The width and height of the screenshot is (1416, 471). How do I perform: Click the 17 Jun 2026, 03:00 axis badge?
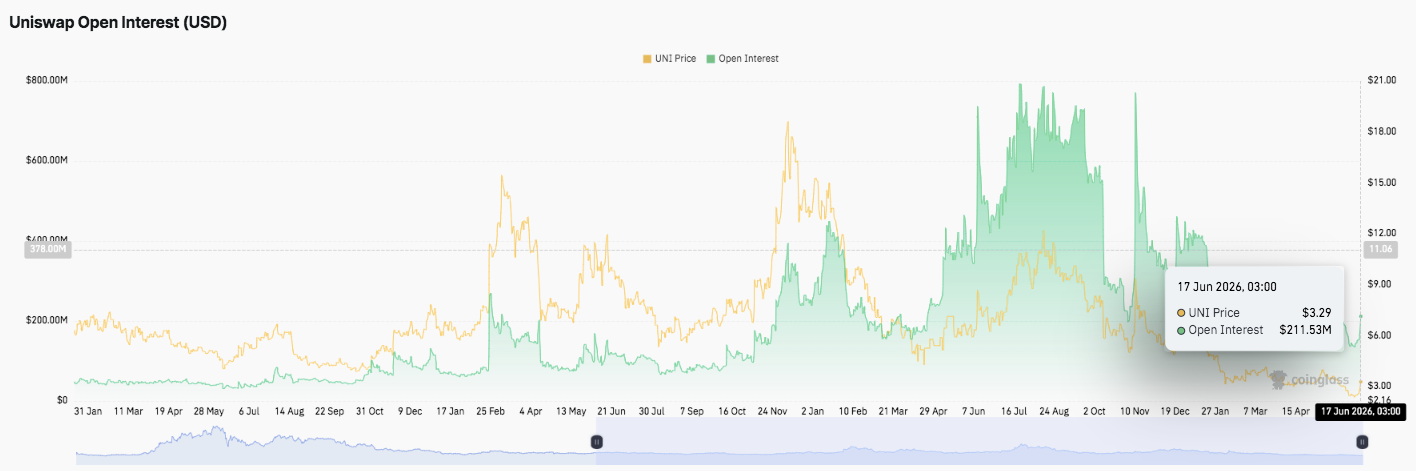[1360, 411]
